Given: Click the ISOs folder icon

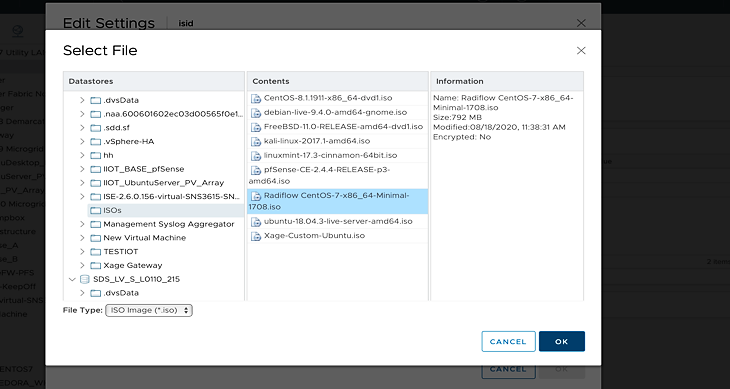Looking at the screenshot, I should [x=95, y=210].
